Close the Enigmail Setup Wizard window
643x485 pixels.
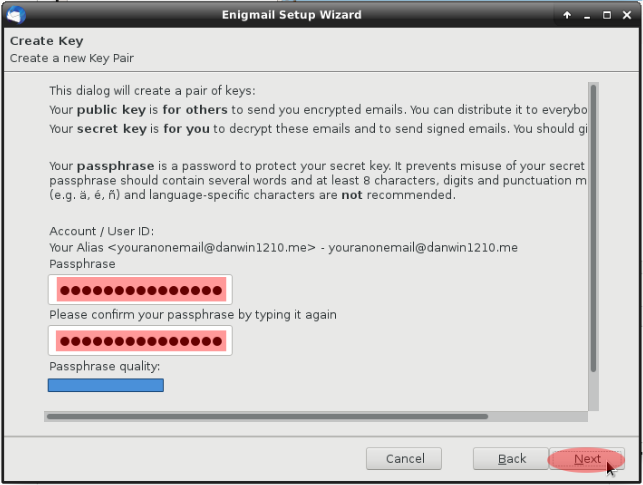[x=627, y=15]
